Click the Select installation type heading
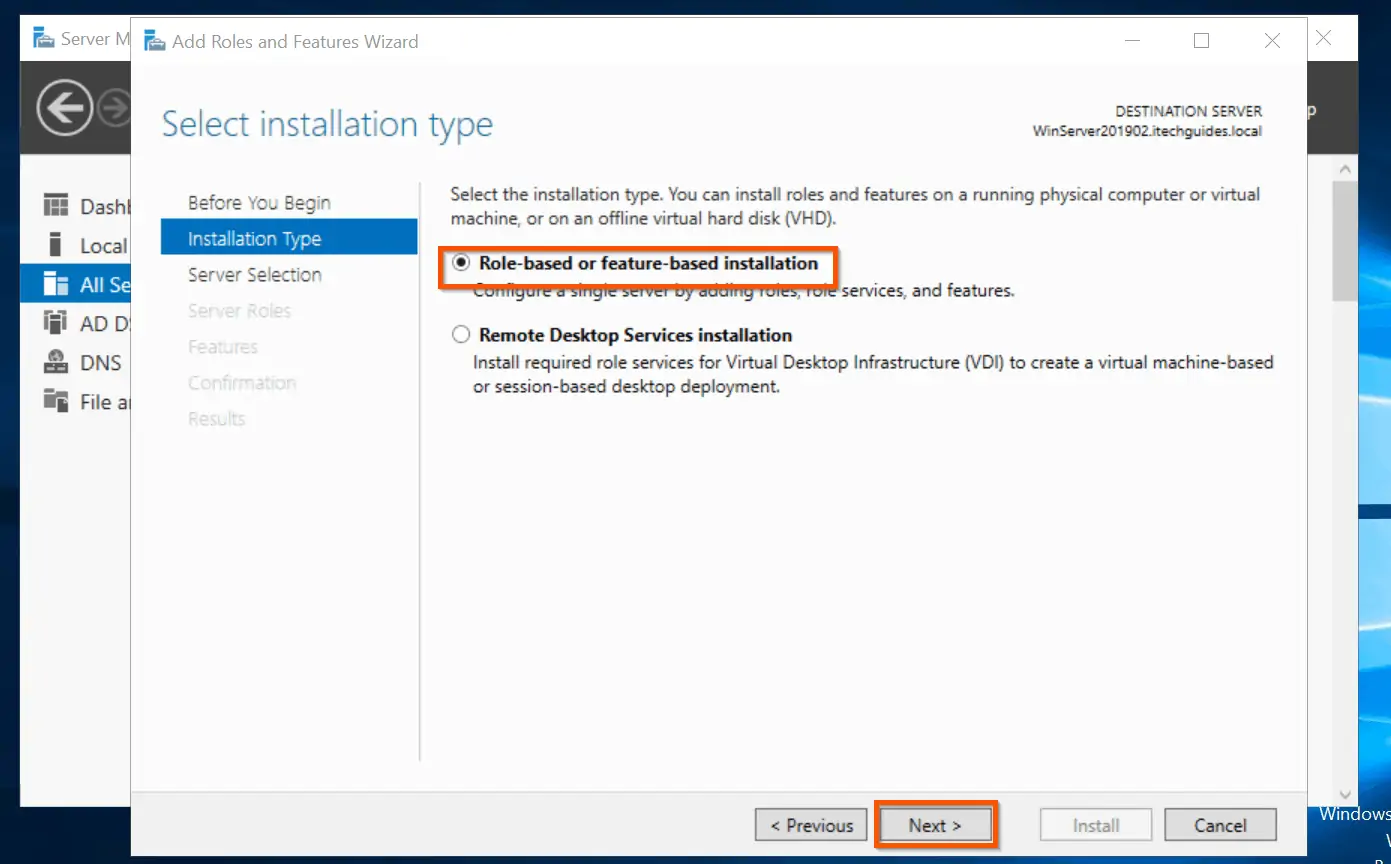Image resolution: width=1391 pixels, height=864 pixels. (328, 125)
